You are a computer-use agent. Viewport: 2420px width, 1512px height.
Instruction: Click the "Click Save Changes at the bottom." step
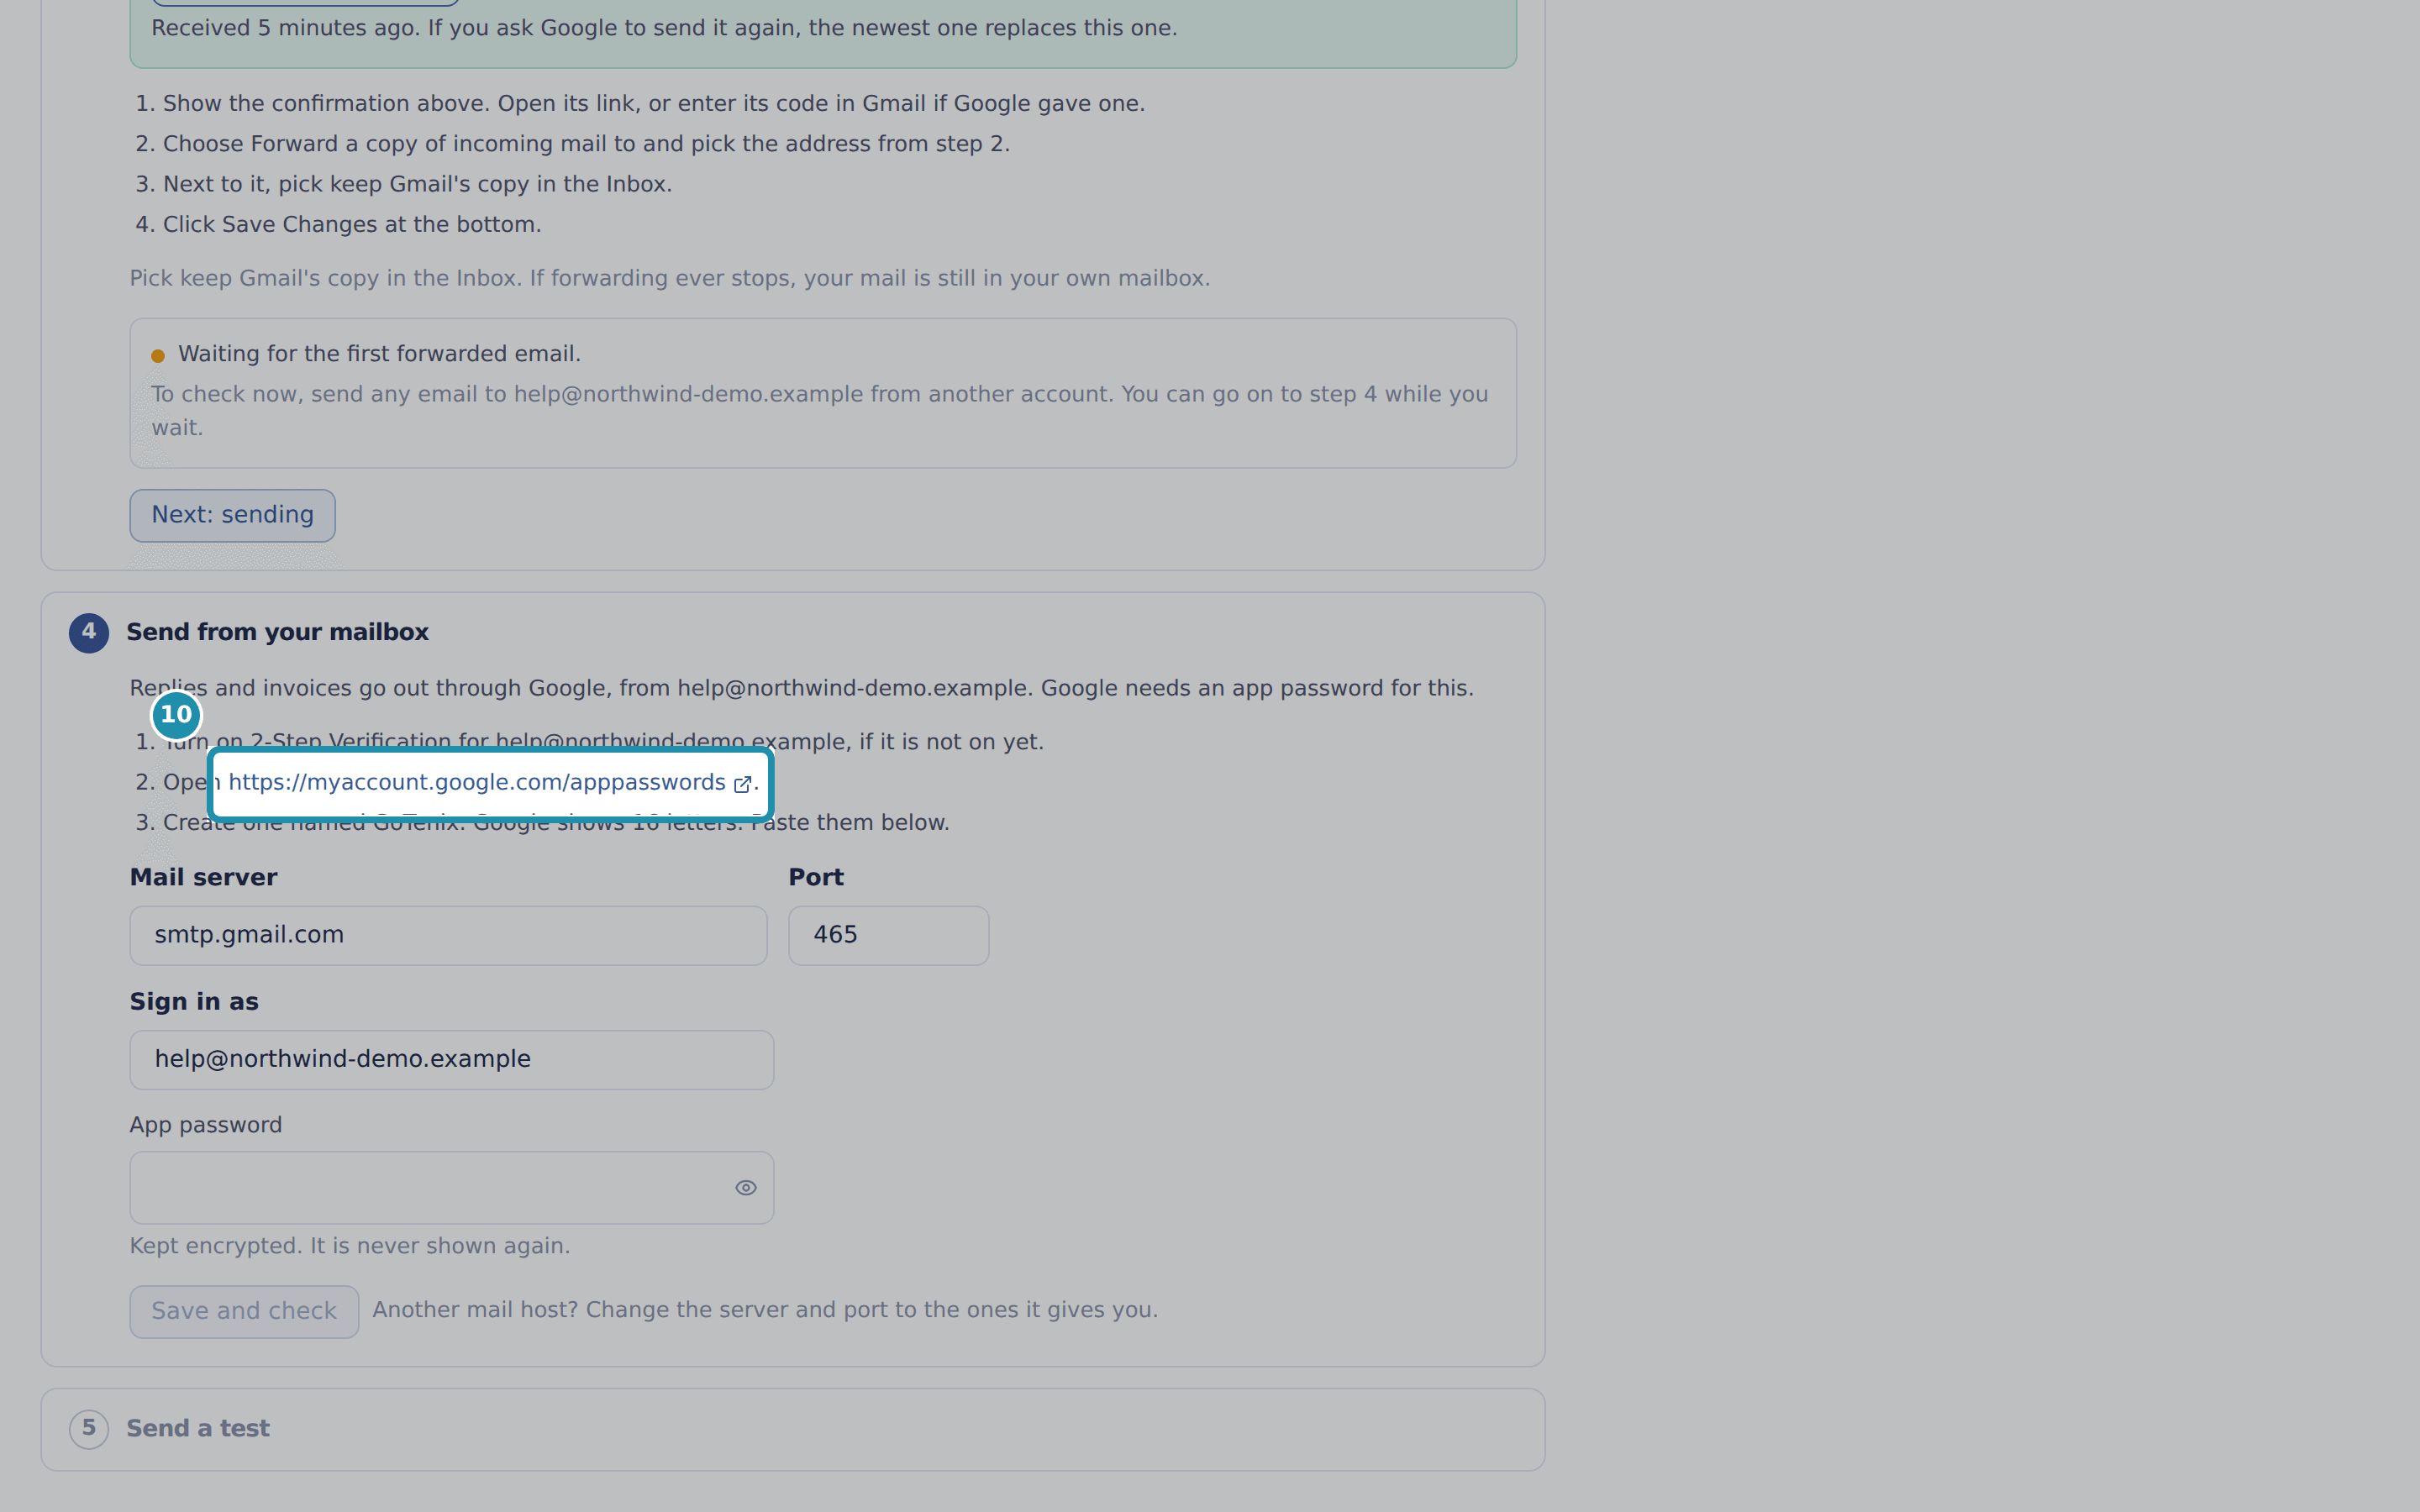(352, 224)
